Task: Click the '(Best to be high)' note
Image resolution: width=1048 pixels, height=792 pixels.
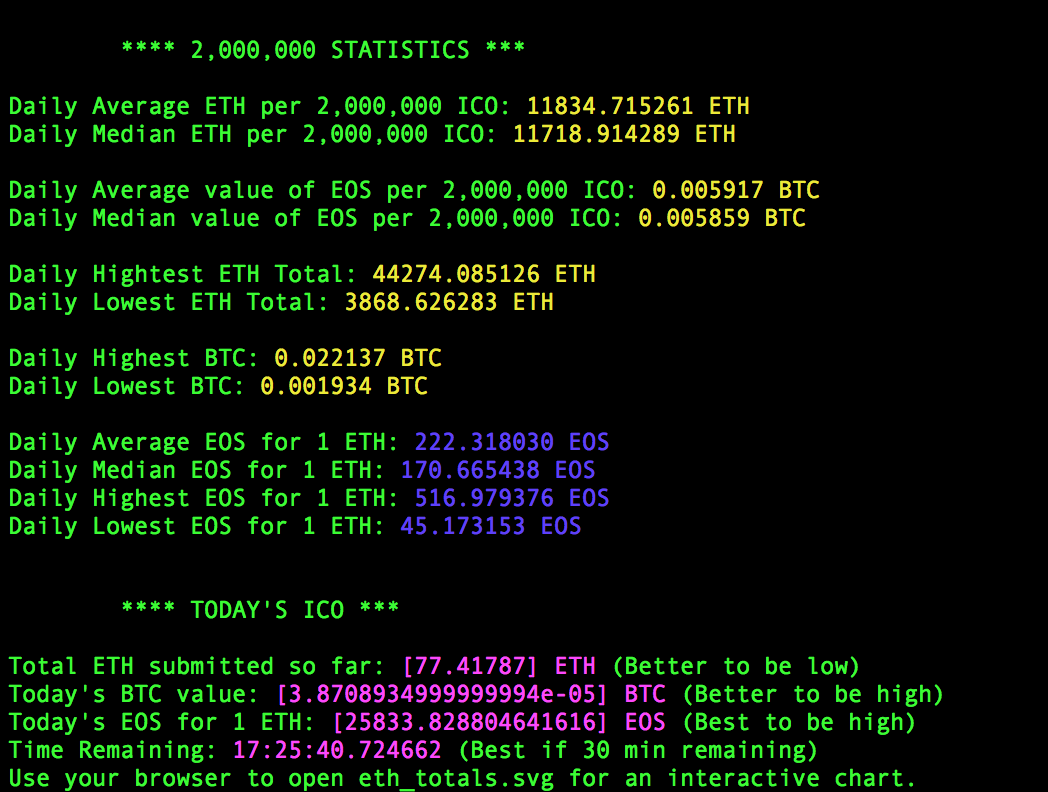Action: 799,722
